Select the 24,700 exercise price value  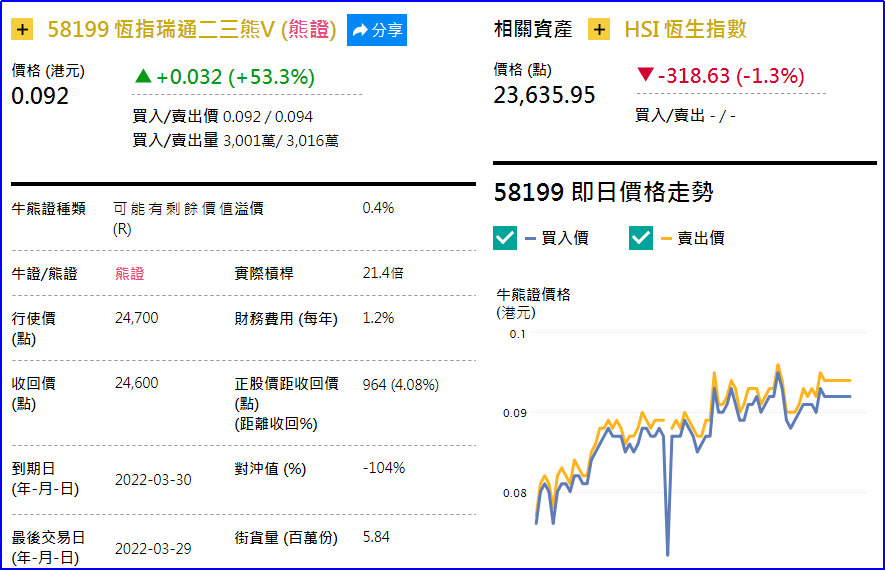(x=137, y=318)
